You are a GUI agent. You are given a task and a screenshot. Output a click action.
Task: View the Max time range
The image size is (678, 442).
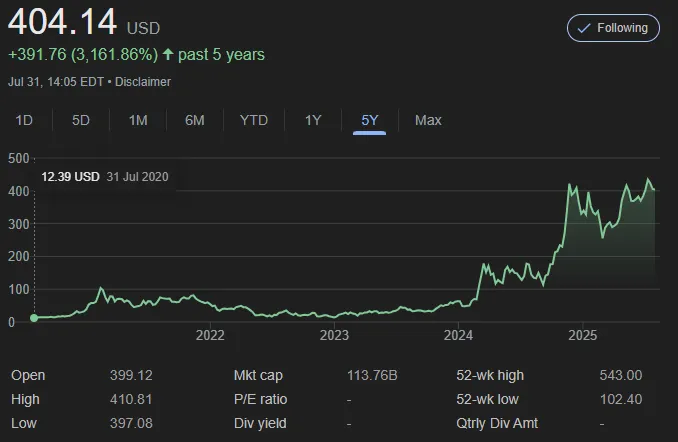click(x=428, y=120)
